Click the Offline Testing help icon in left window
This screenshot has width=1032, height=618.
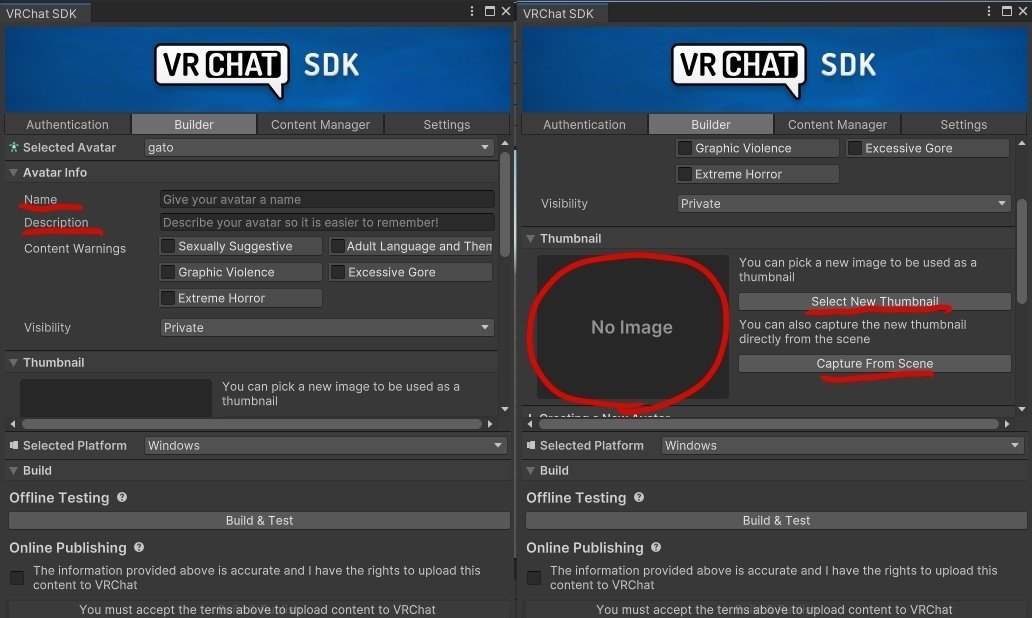122,498
